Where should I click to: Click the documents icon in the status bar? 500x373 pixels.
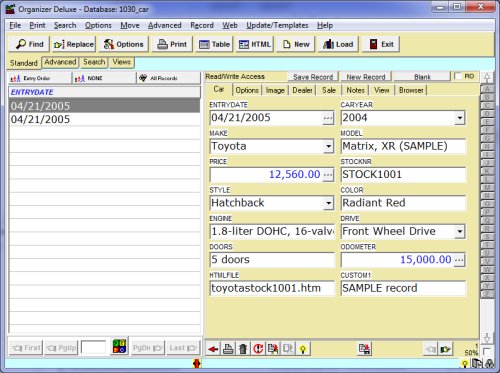pyautogui.click(x=477, y=363)
